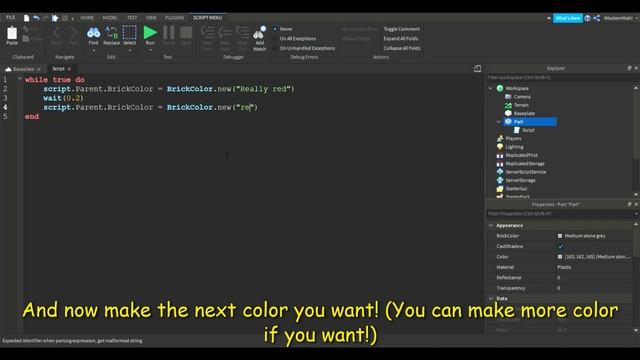Click the share icon near username
This screenshot has height=360, width=640.
click(596, 18)
